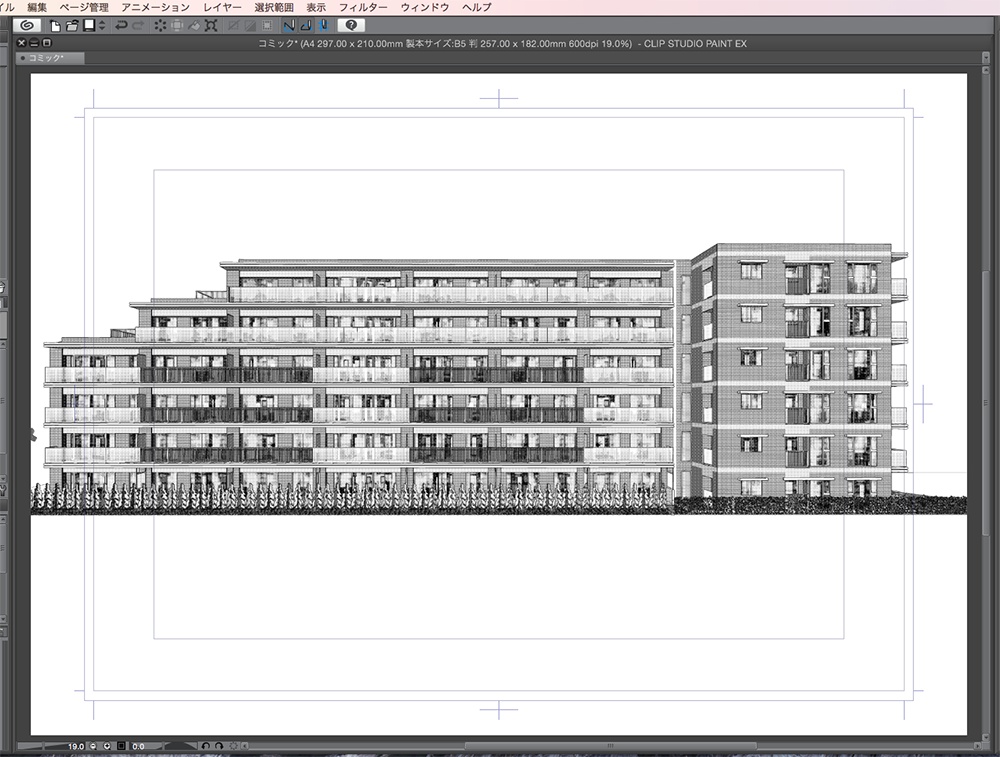This screenshot has height=757, width=1000.
Task: Open CLIP STUDIO support help question icon
Action: 351,26
